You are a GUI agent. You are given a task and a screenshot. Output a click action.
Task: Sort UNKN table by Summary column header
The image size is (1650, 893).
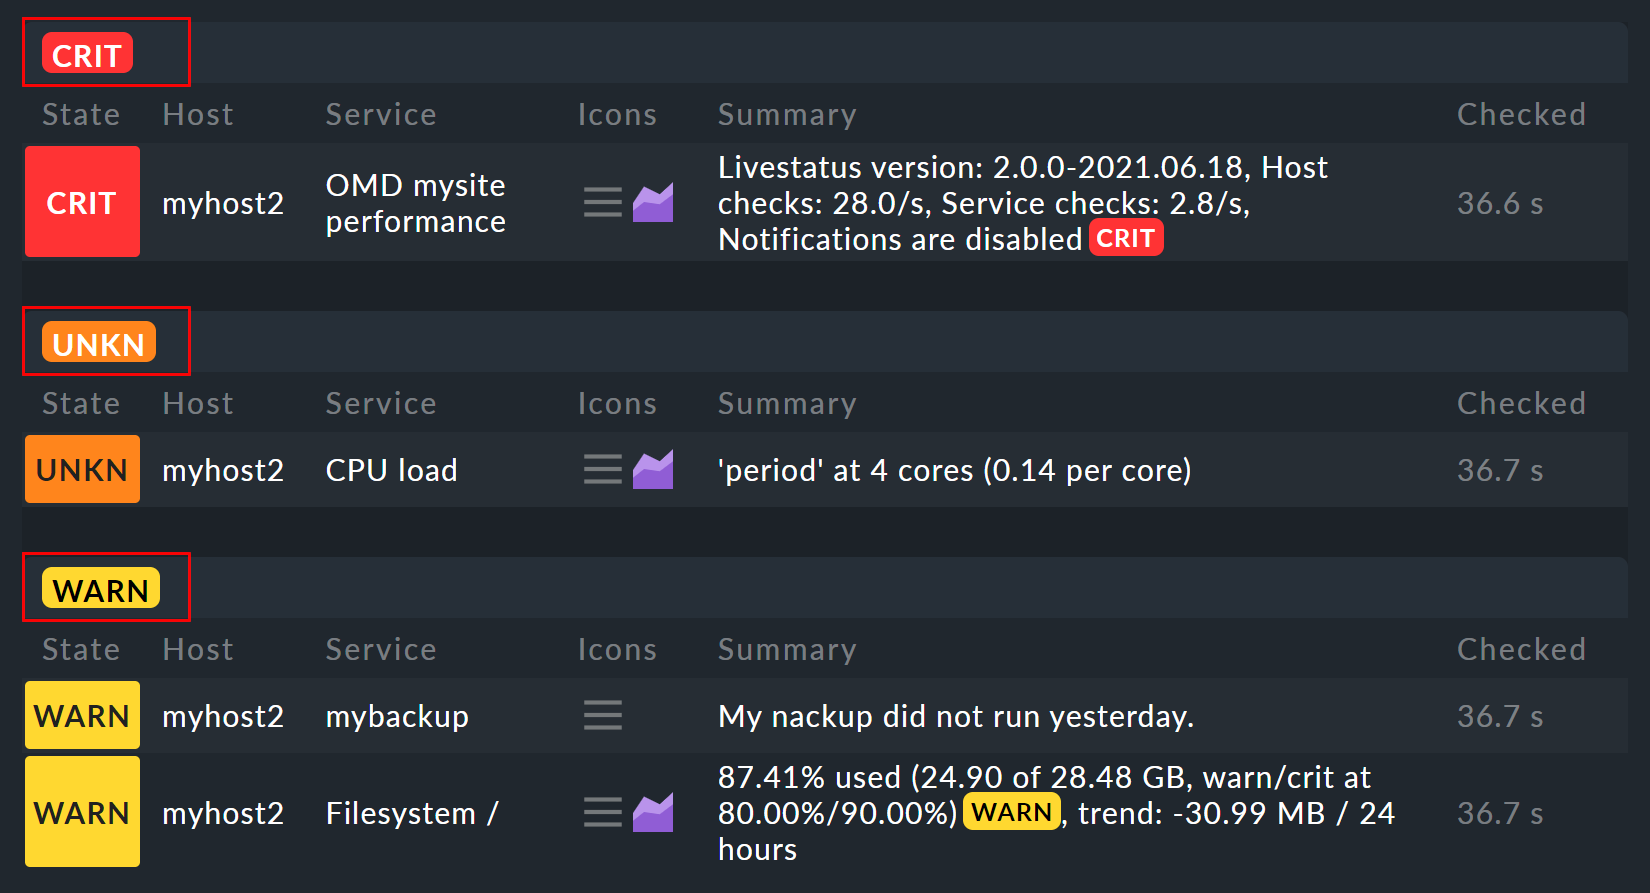pyautogui.click(x=786, y=404)
